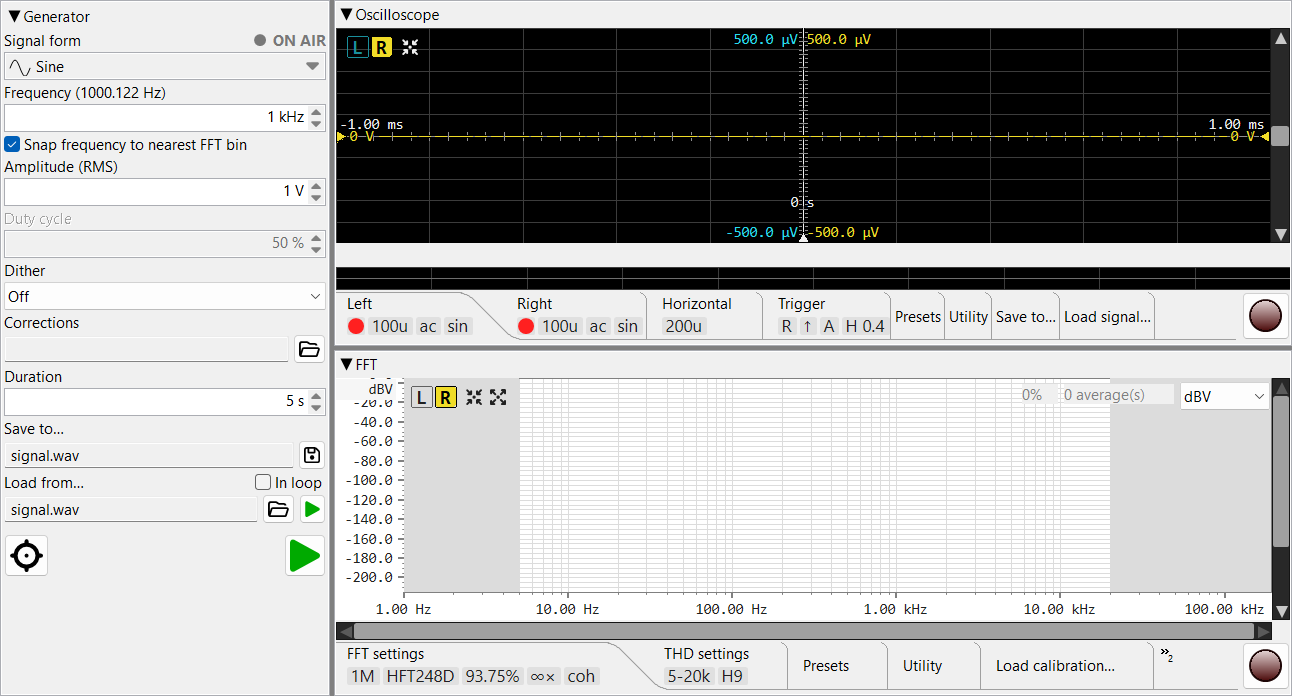
Task: Click the FFT record button
Action: point(1266,665)
